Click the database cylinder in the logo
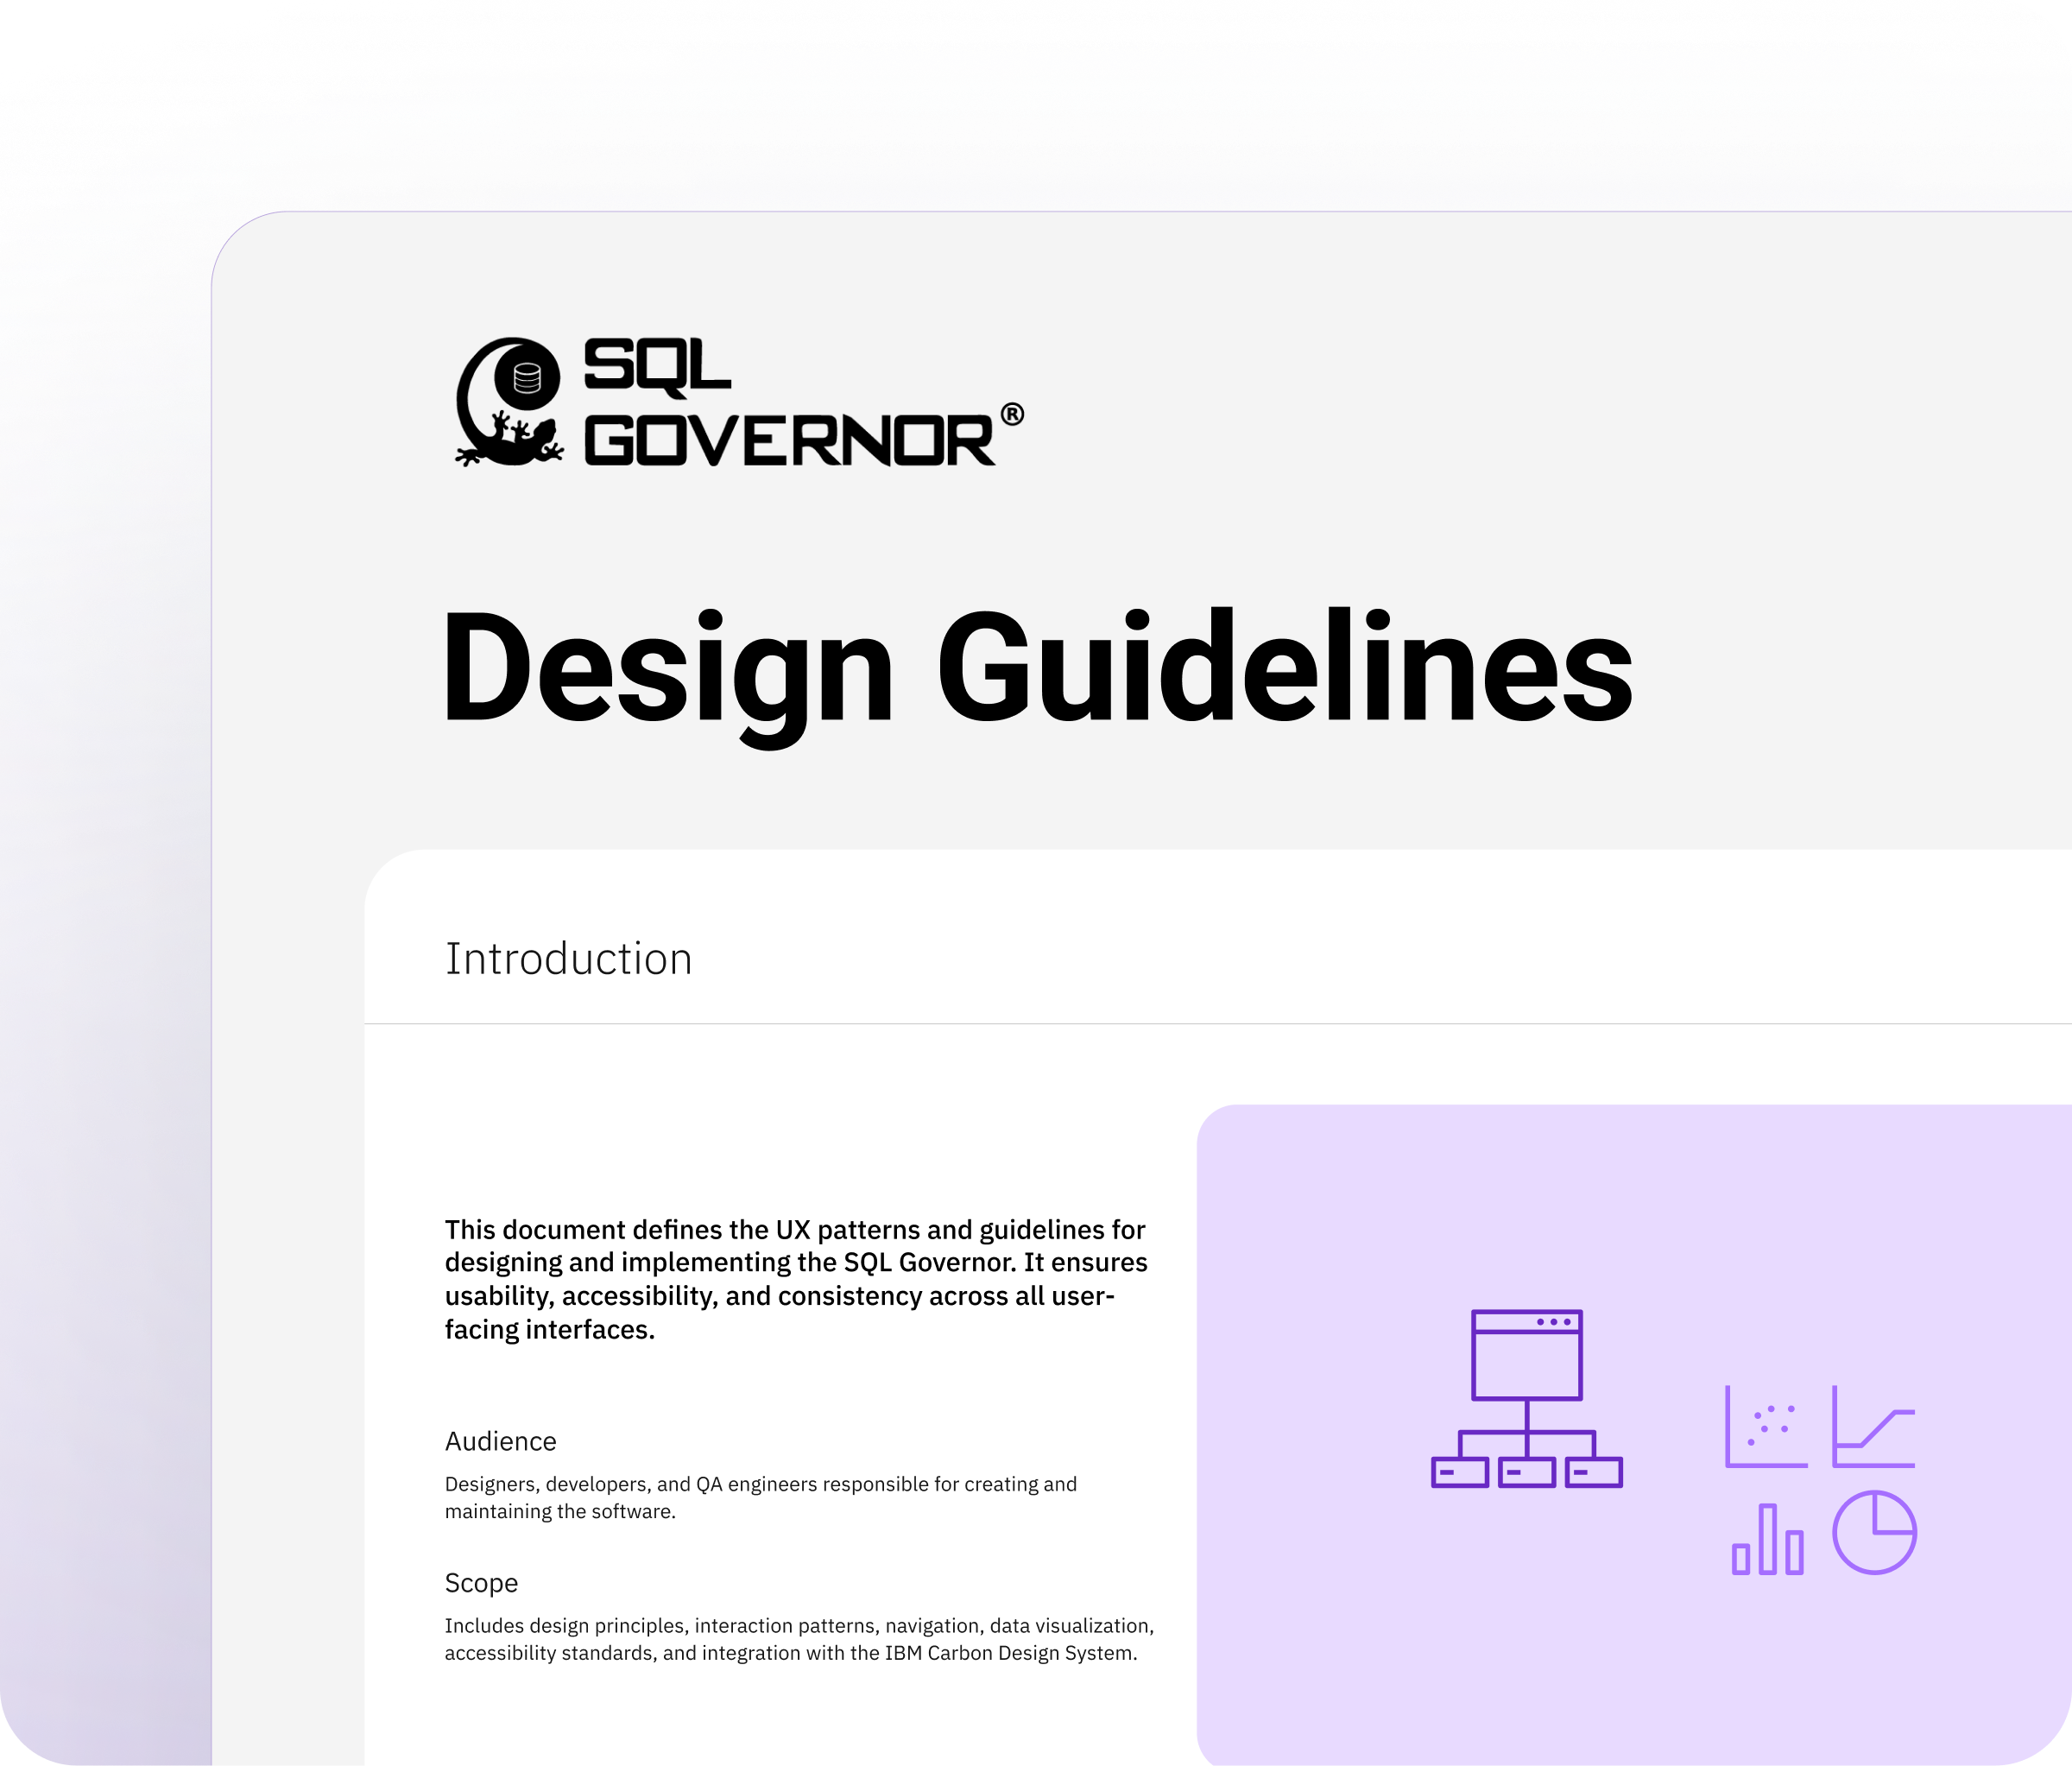The height and width of the screenshot is (1766, 2072). coord(525,378)
